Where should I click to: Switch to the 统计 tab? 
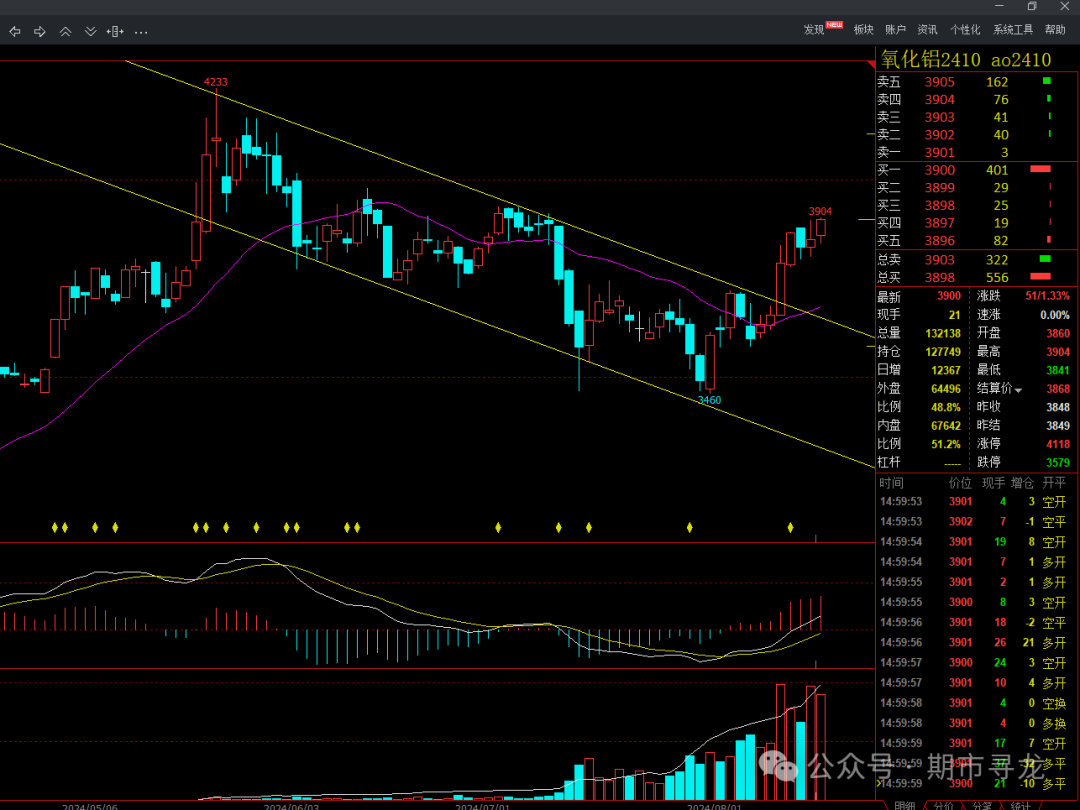click(x=1020, y=805)
